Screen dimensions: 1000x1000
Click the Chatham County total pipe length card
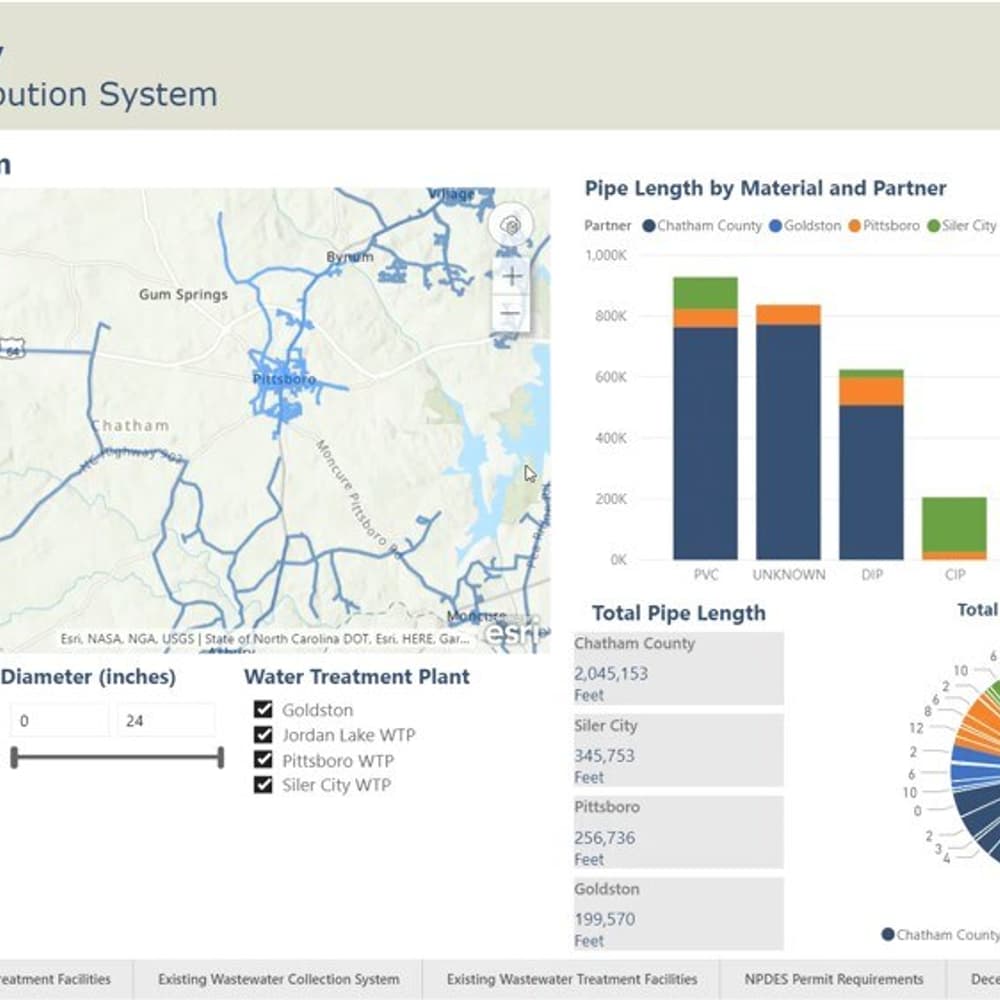pos(679,668)
